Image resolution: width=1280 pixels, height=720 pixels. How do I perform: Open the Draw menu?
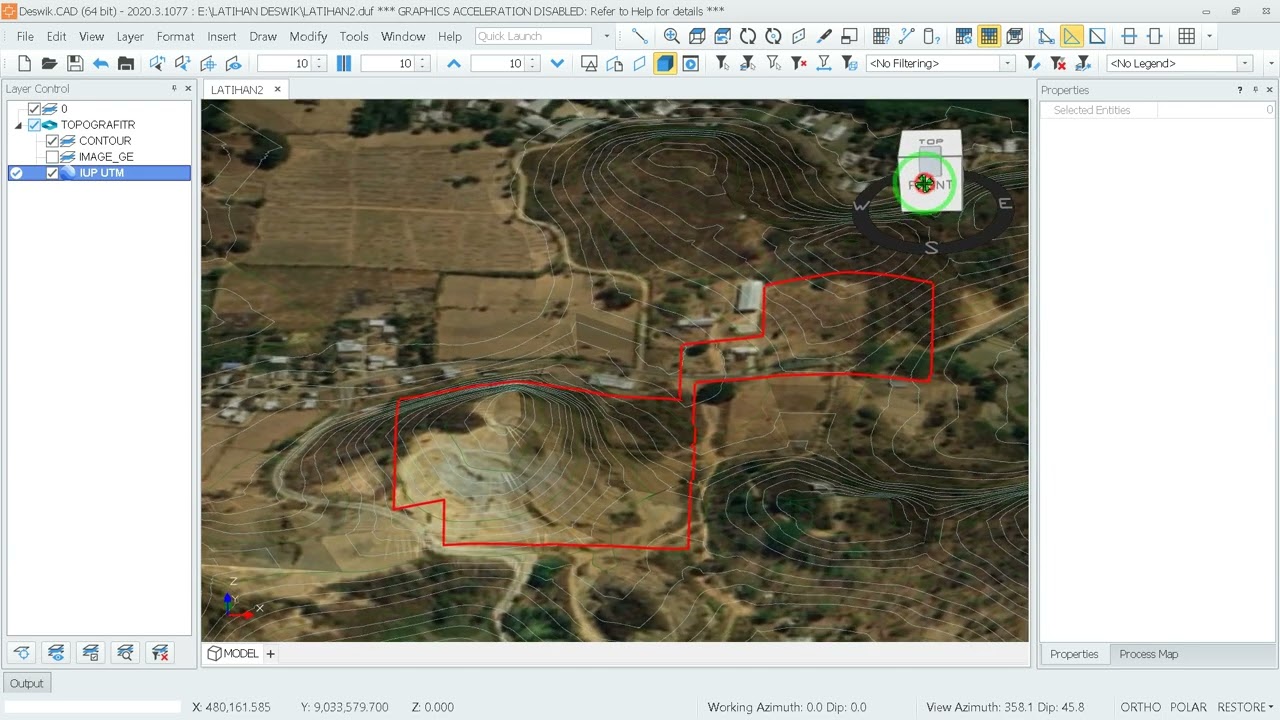tap(263, 36)
